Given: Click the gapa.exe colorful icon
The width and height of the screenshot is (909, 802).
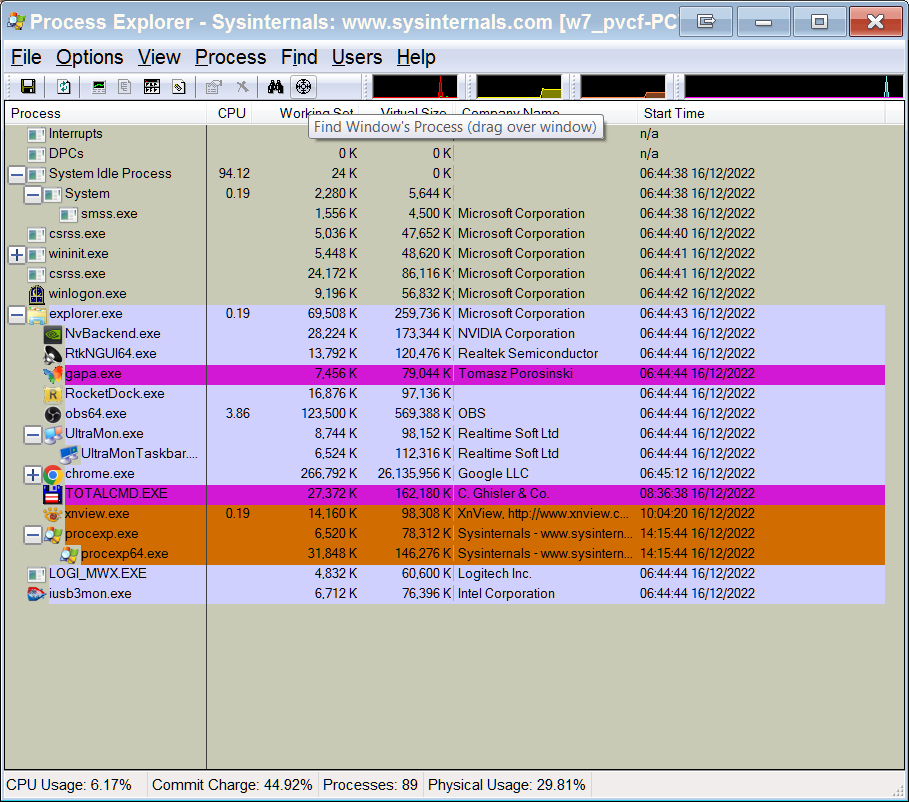Looking at the screenshot, I should (53, 374).
